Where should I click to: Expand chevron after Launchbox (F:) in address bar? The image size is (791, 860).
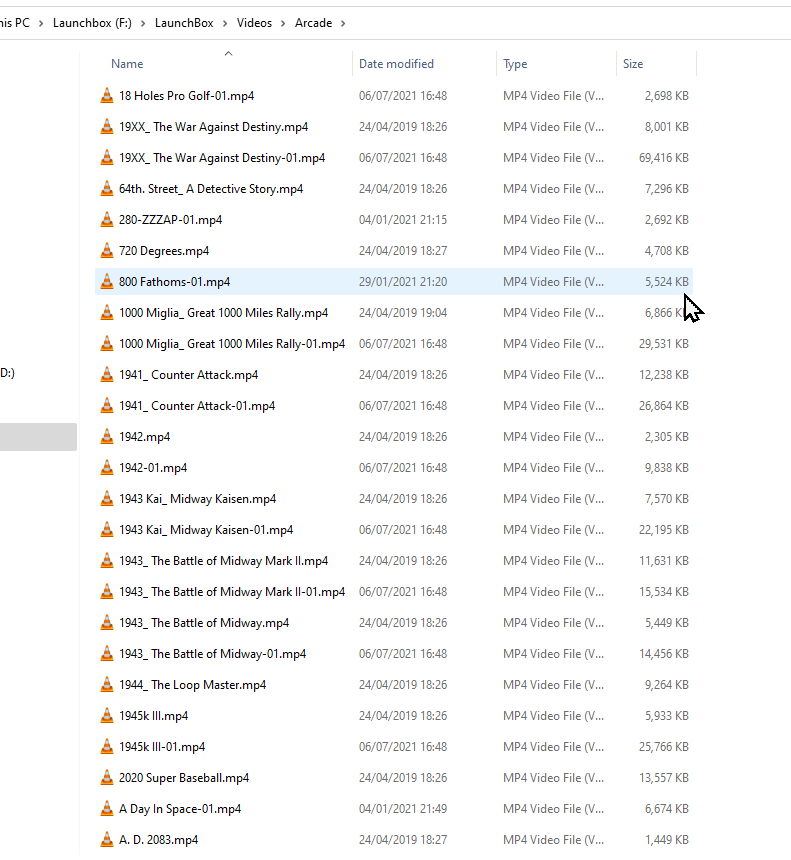tap(143, 23)
